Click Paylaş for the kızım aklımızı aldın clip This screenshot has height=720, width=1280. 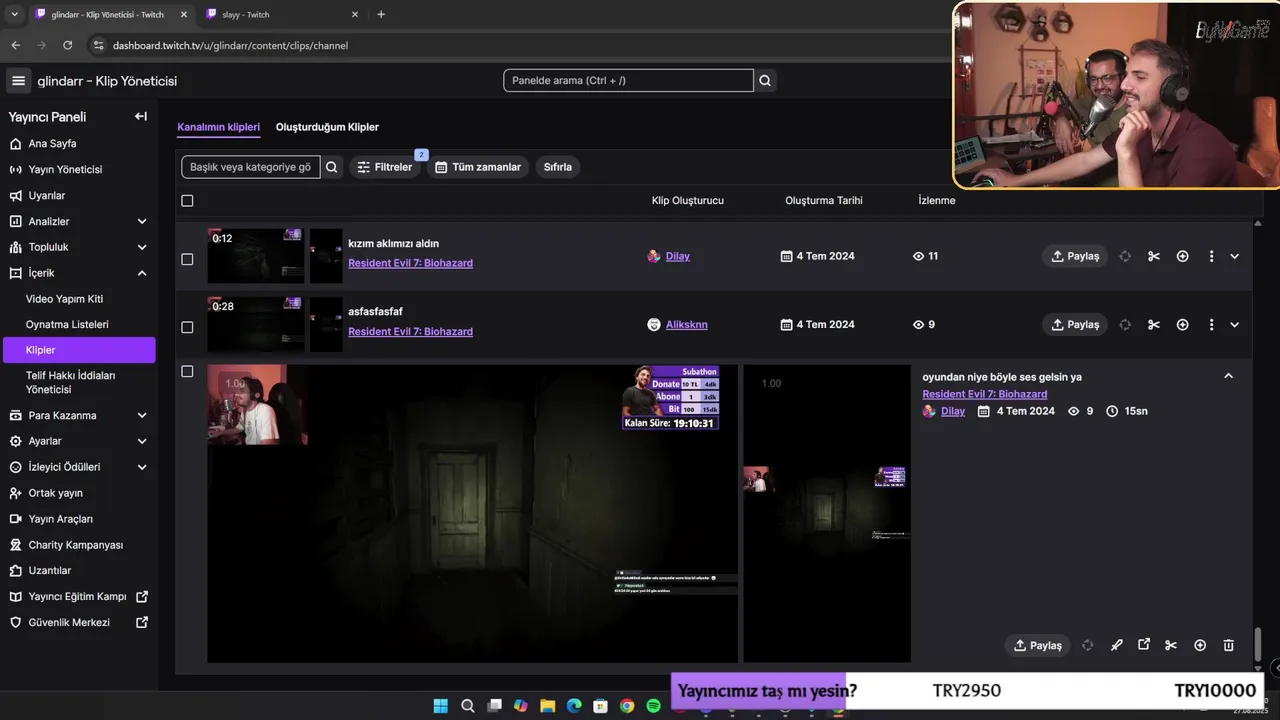(1075, 256)
